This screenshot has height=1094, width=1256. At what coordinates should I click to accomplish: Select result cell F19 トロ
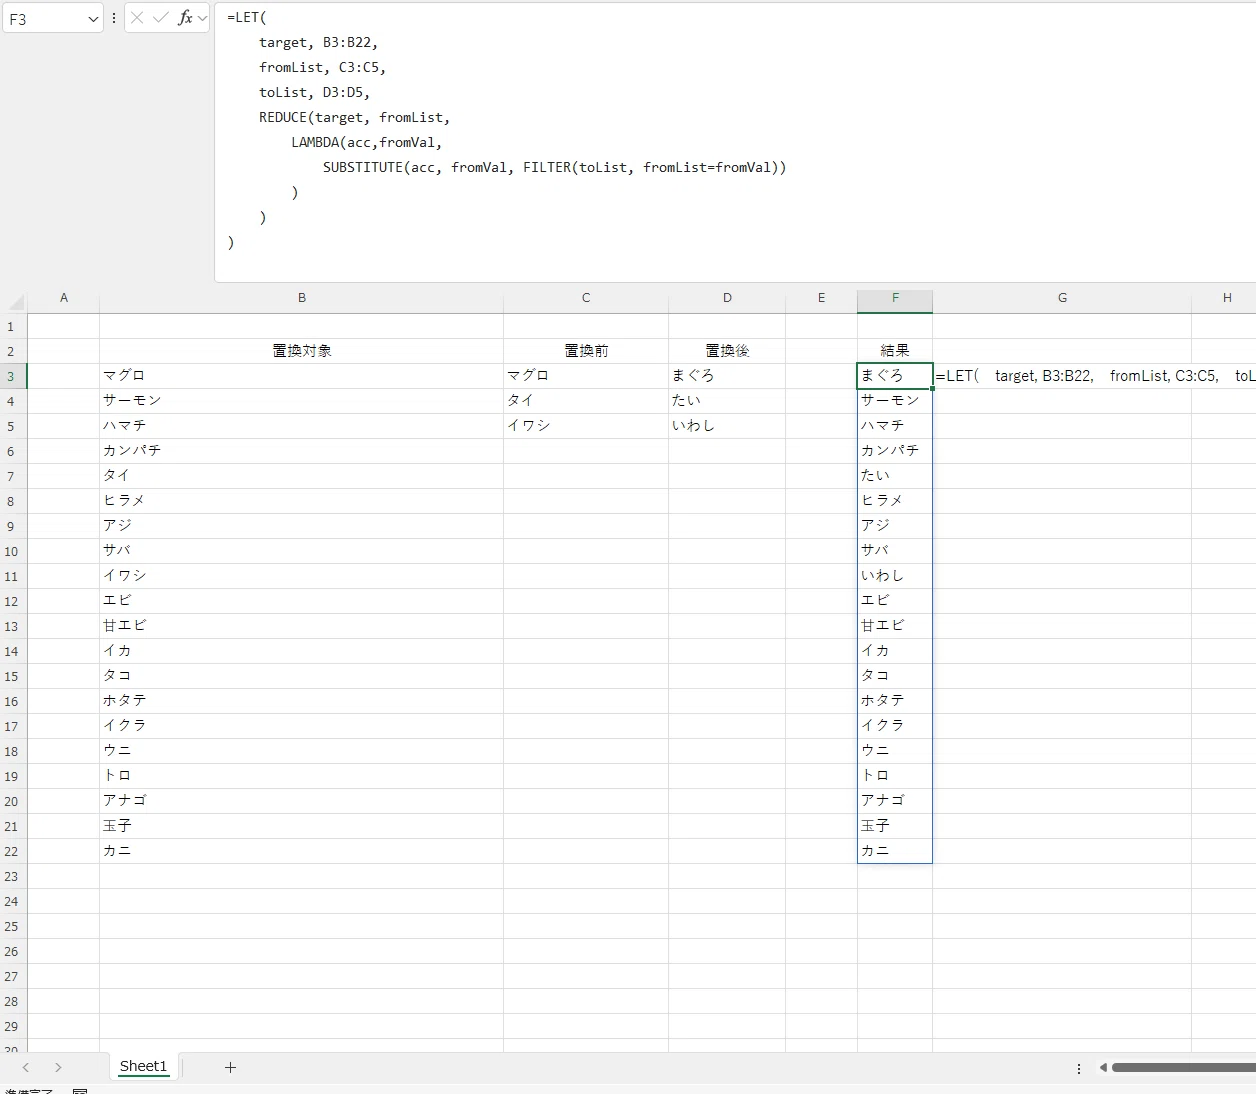[895, 776]
